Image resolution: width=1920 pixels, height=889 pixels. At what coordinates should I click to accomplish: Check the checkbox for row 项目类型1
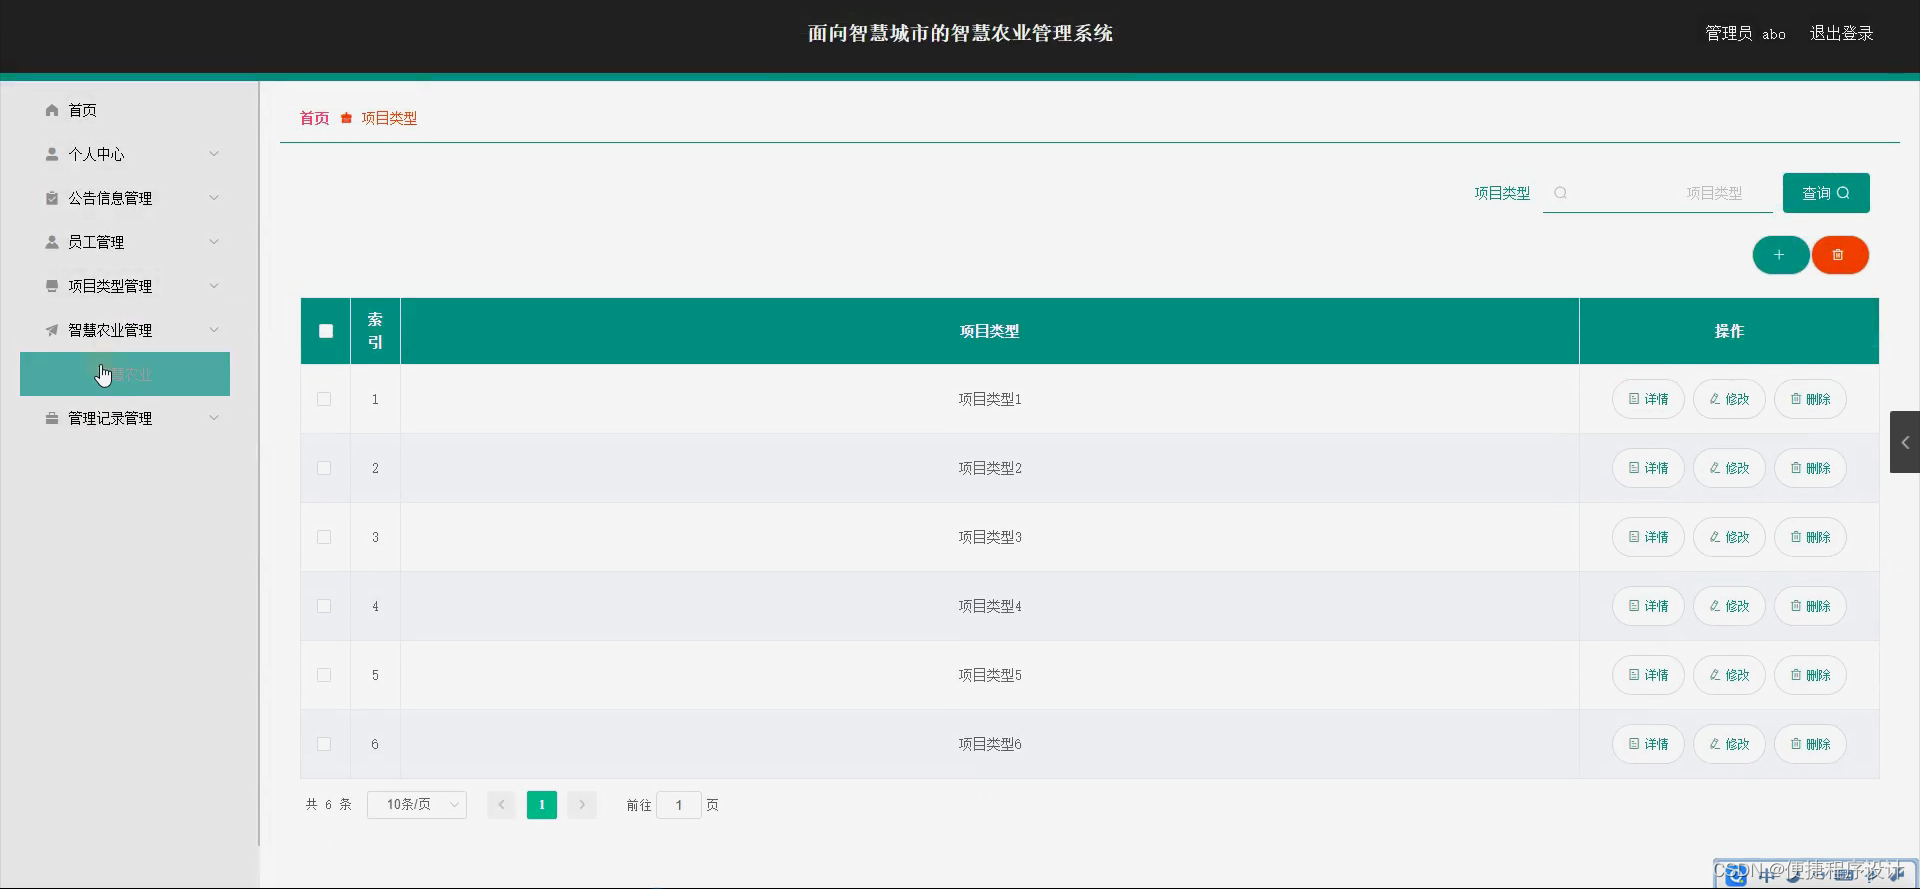pyautogui.click(x=324, y=399)
